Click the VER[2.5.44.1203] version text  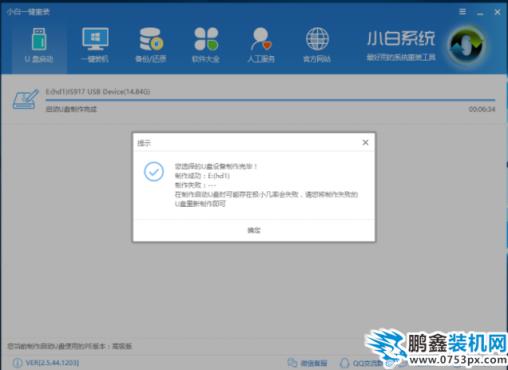click(53, 363)
